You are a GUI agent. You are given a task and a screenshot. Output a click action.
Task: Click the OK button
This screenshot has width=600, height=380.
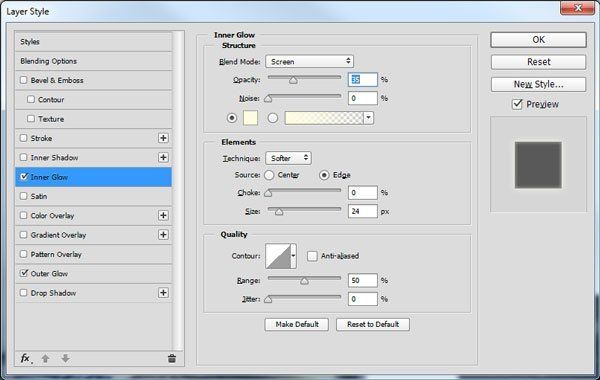click(x=538, y=40)
